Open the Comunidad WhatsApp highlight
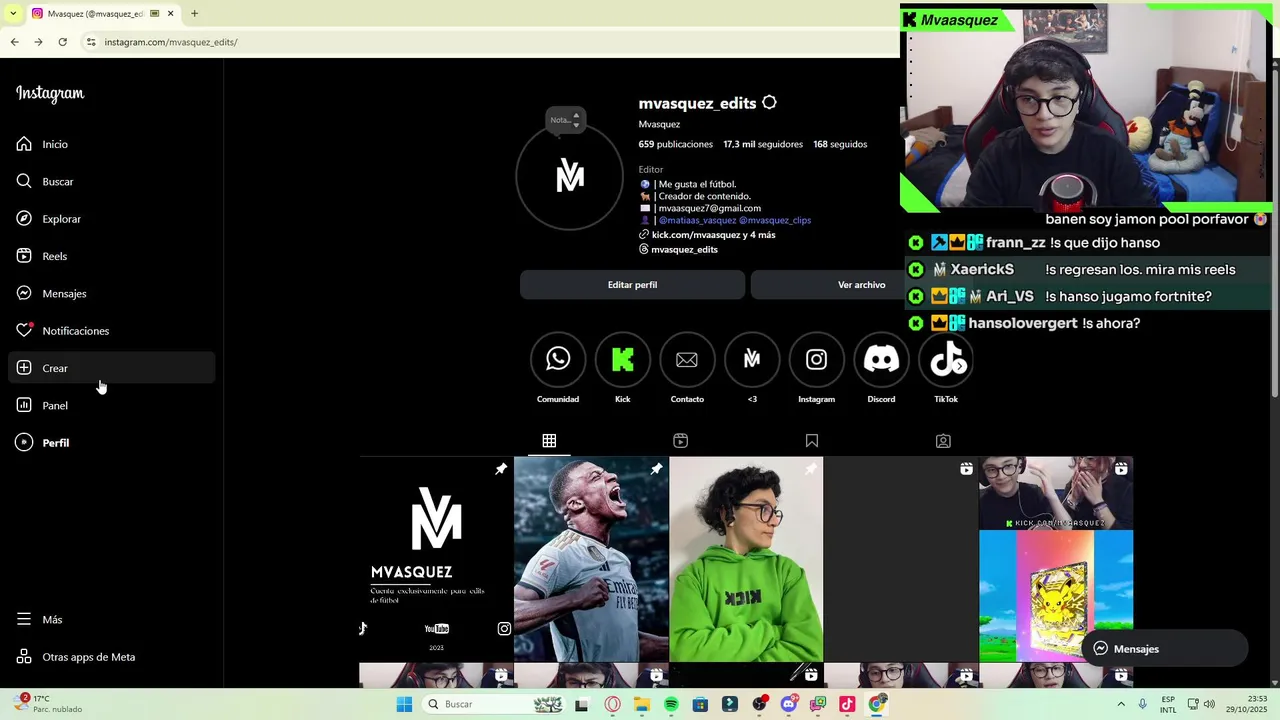Image resolution: width=1280 pixels, height=720 pixels. point(558,360)
